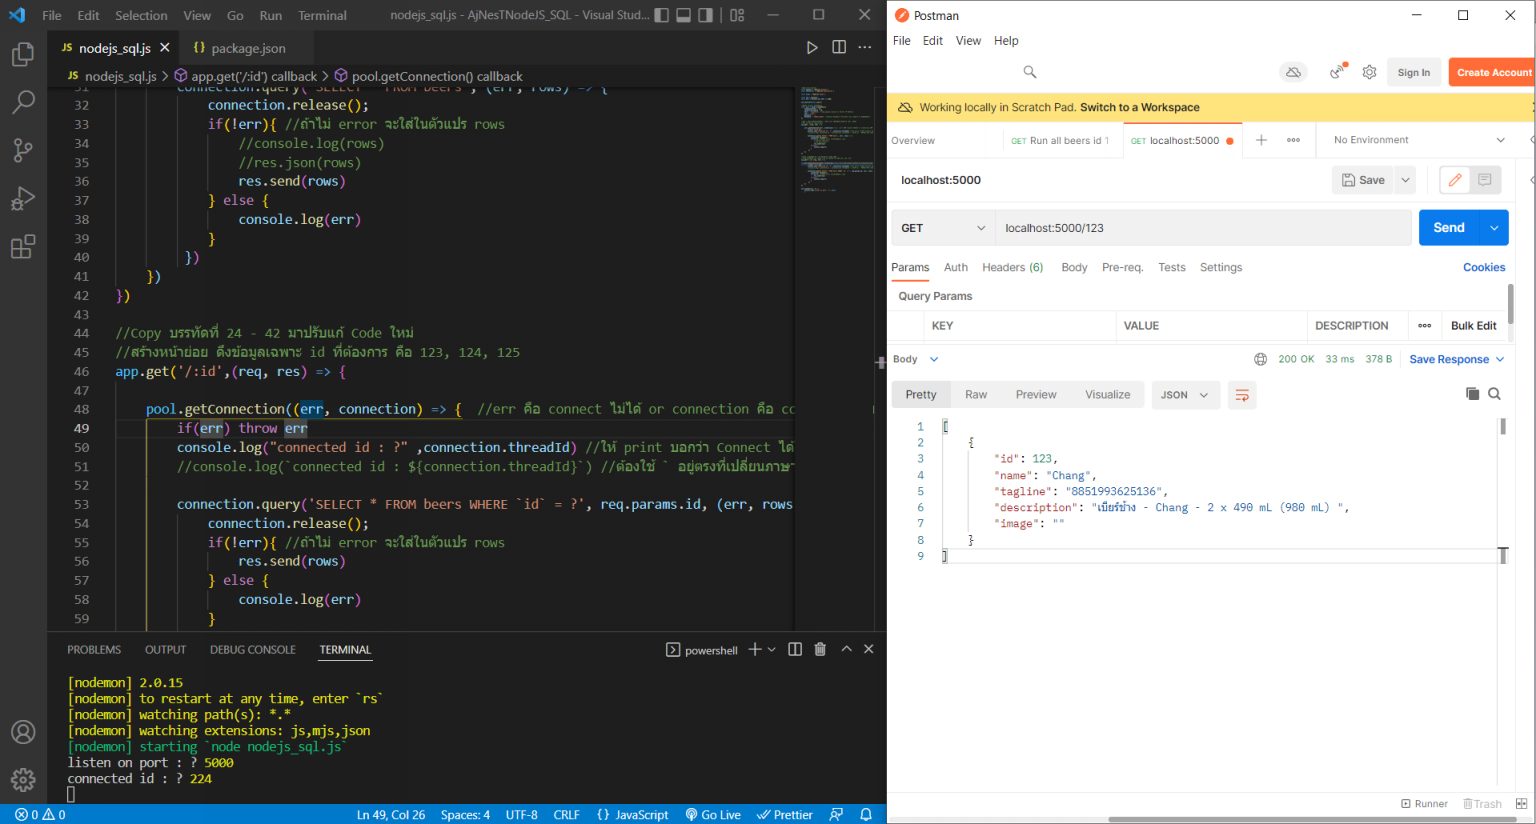Click the Run Code play icon in editor
The image size is (1536, 824).
point(812,47)
